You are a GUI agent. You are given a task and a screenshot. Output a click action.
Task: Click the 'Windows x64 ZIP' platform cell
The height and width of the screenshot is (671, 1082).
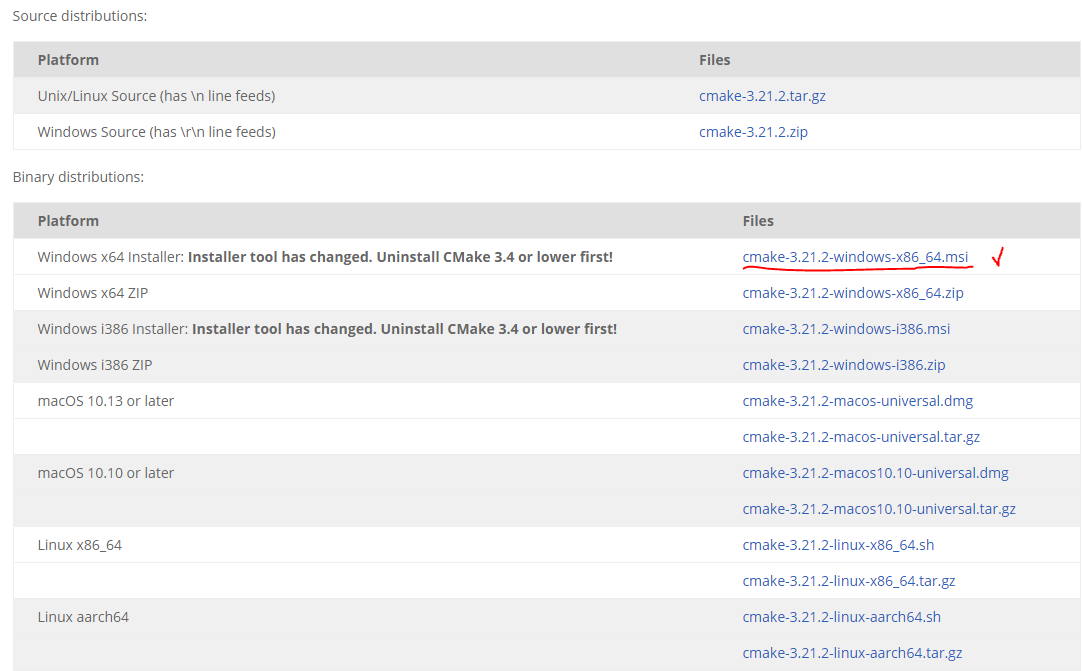(x=92, y=293)
